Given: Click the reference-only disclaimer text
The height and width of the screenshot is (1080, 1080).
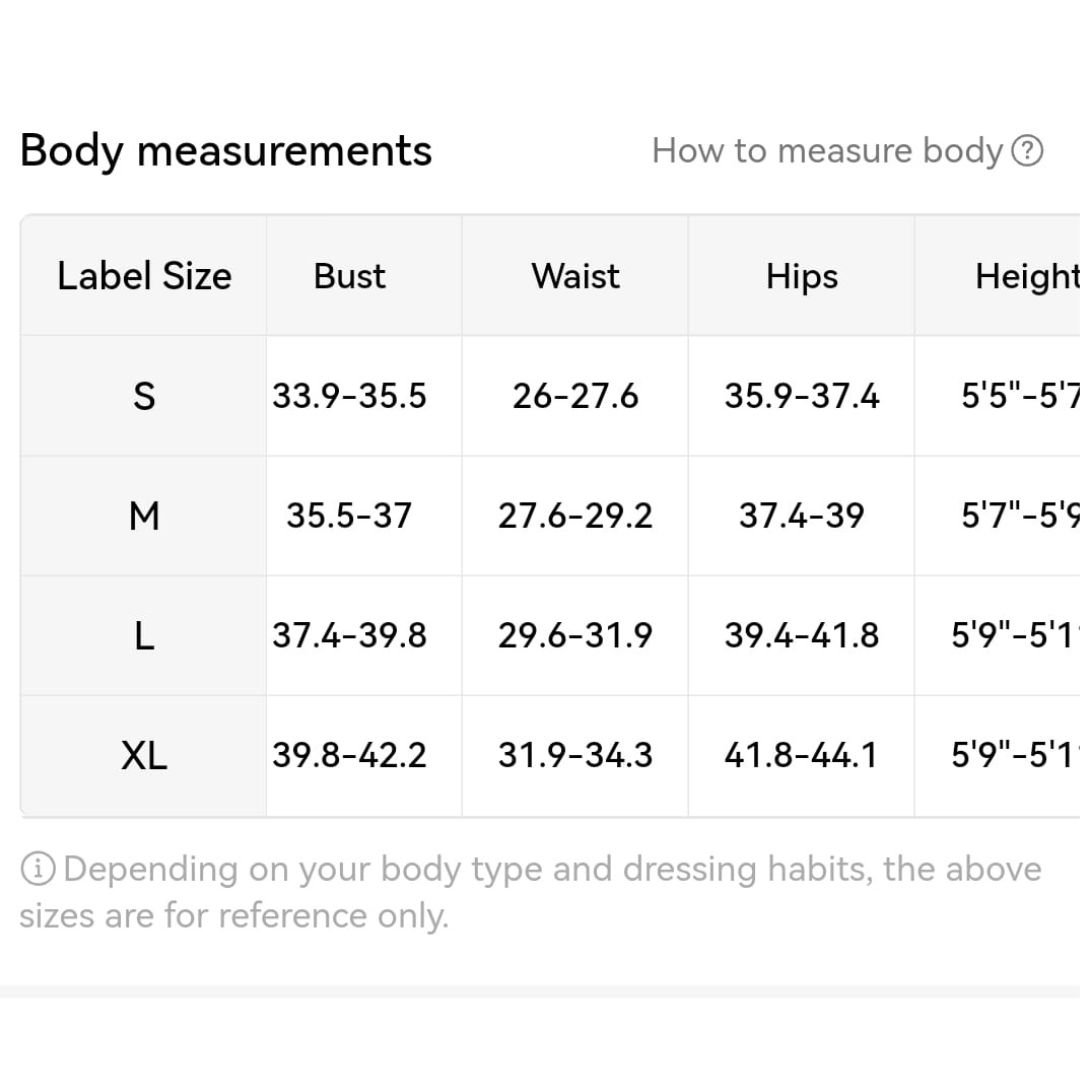Looking at the screenshot, I should pos(531,892).
